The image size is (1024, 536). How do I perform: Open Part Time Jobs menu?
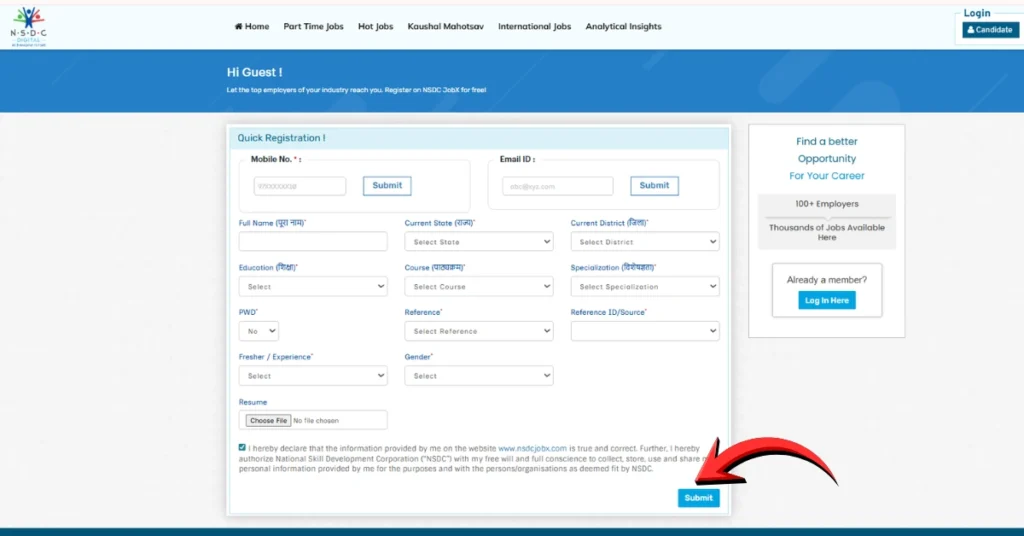point(313,27)
